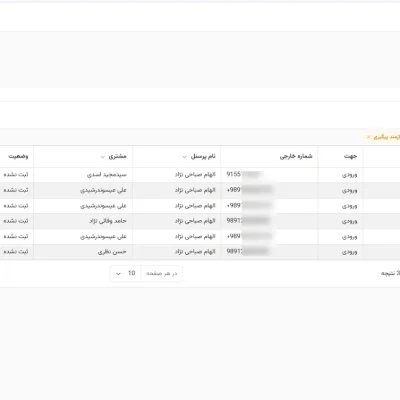
Task: Click the yellow پیگیری filter tag label
Action: point(387,137)
